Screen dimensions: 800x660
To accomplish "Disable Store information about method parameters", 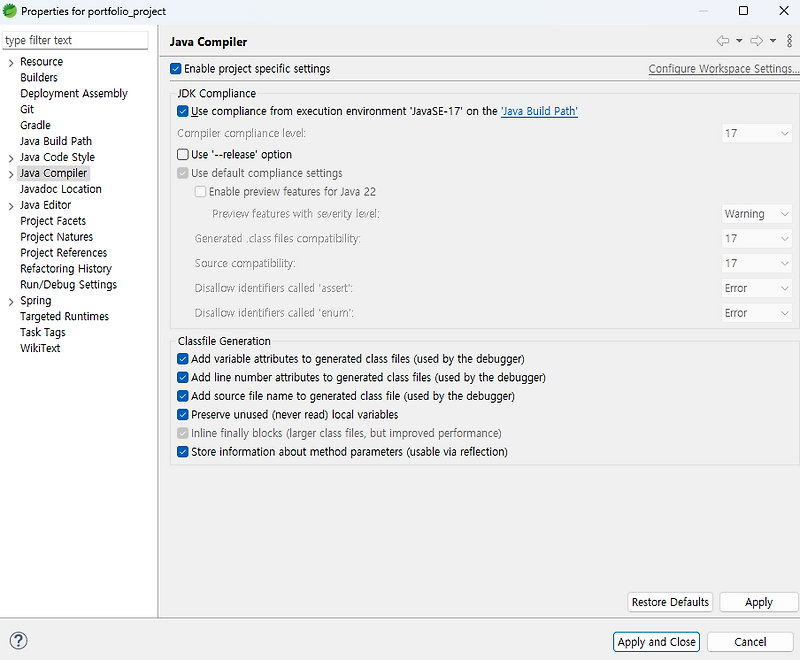I will (x=182, y=451).
